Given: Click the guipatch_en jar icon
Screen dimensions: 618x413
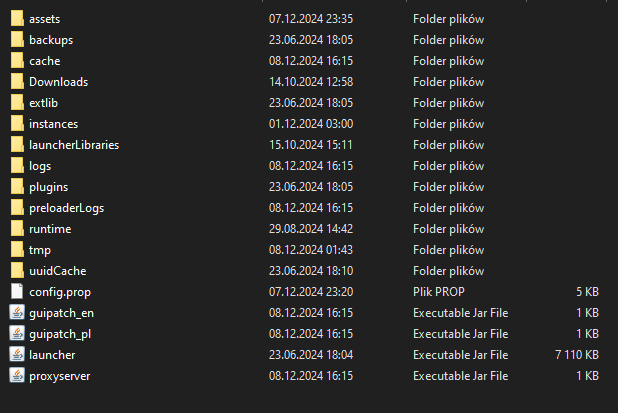Looking at the screenshot, I should pyautogui.click(x=16, y=312).
